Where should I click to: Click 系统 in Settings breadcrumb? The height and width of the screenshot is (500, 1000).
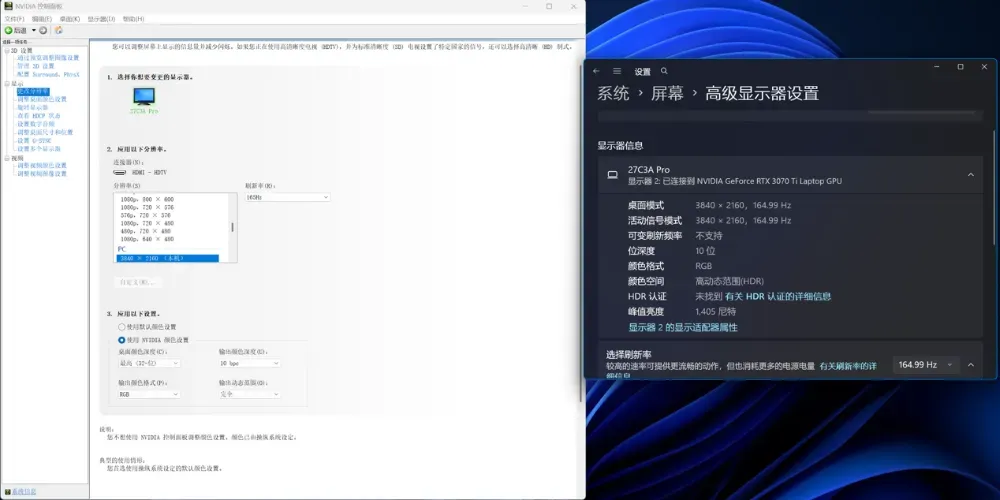tap(613, 93)
